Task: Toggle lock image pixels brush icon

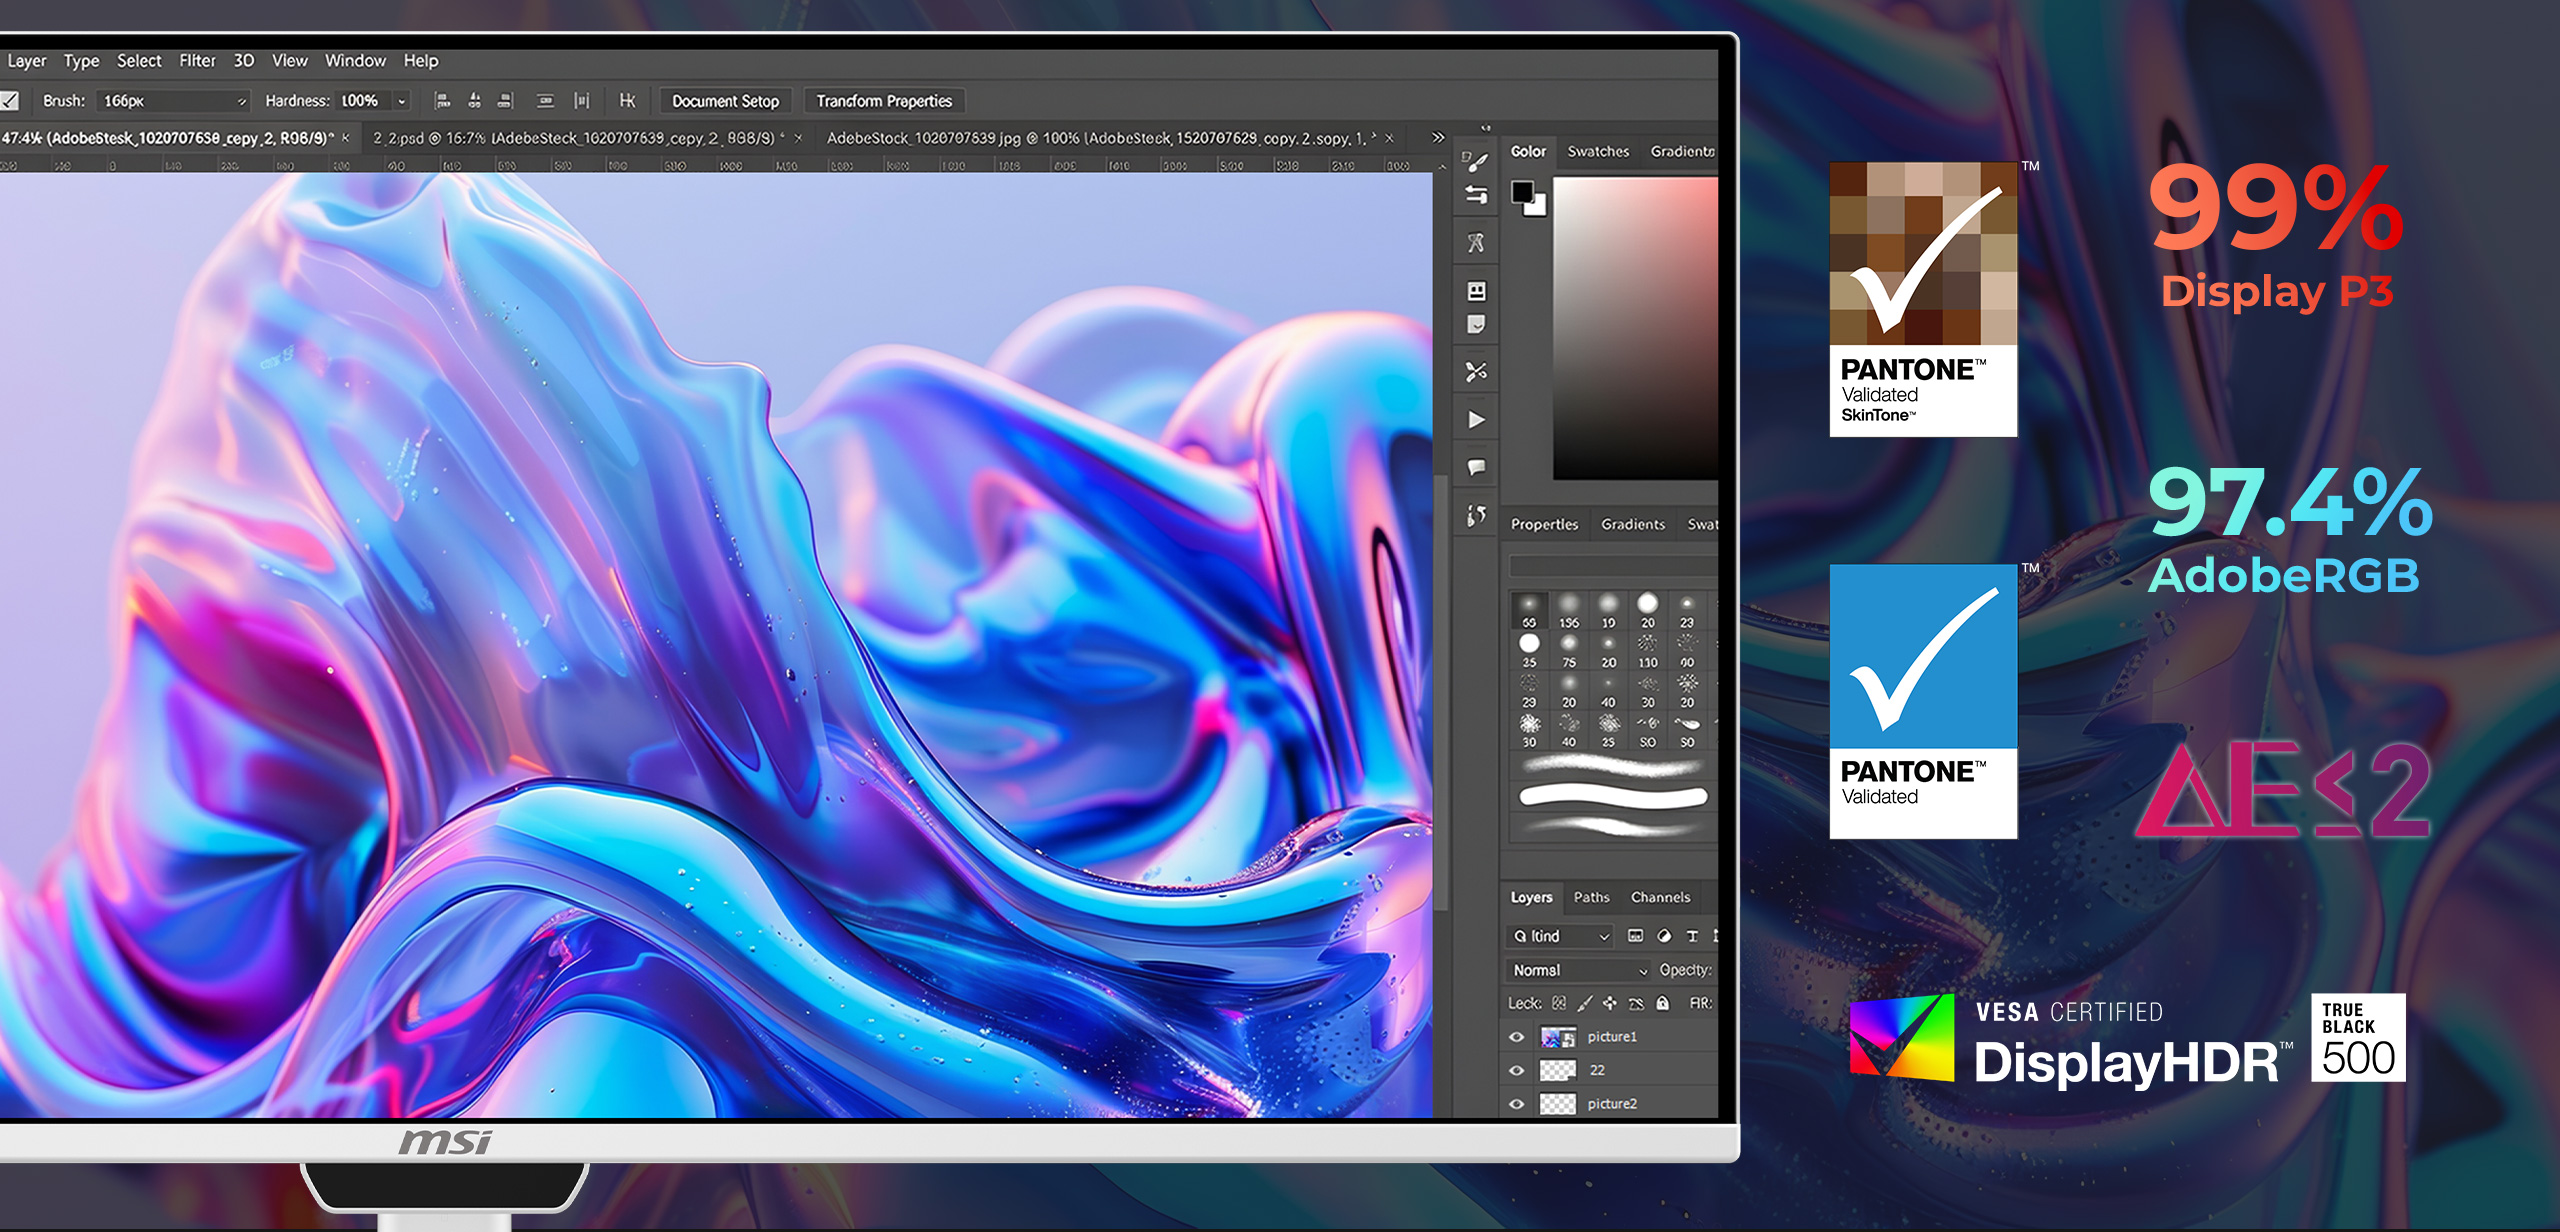Action: pos(1585,1003)
